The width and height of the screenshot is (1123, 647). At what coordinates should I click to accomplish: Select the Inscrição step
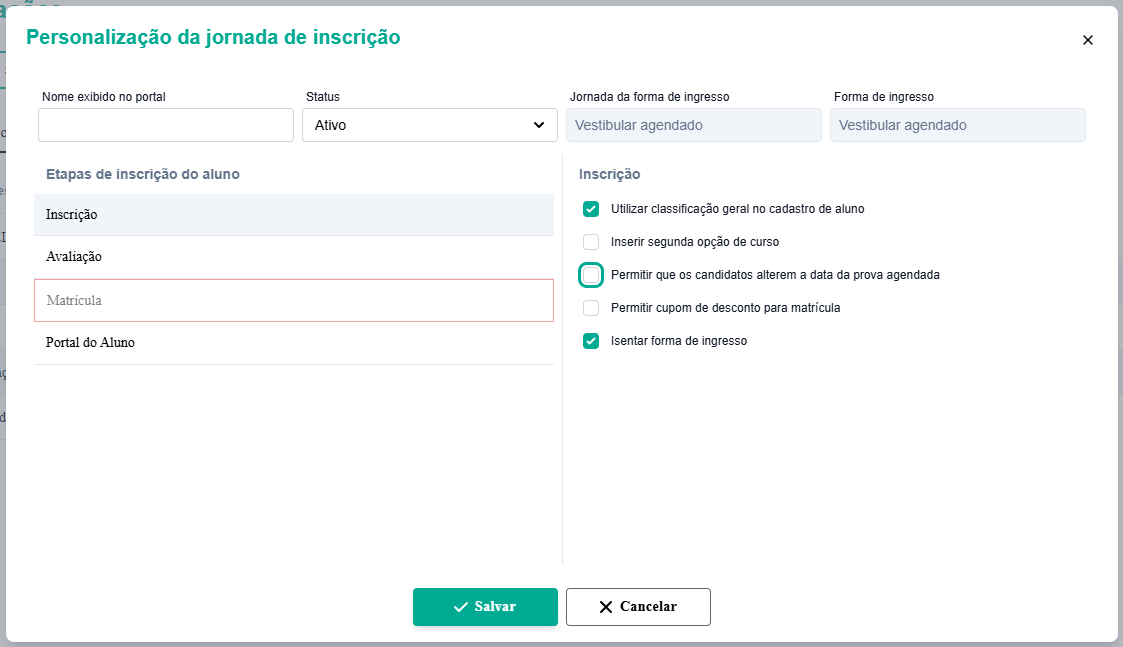tap(294, 214)
